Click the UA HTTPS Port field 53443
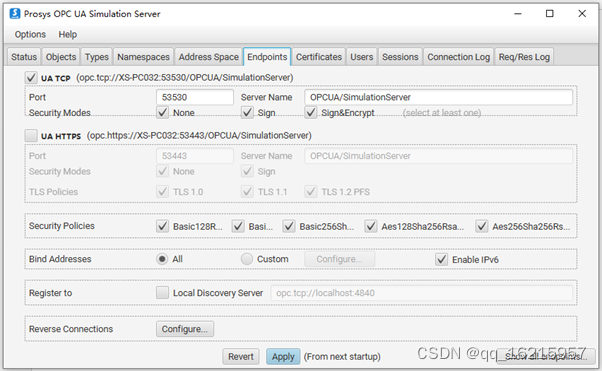 [x=195, y=156]
